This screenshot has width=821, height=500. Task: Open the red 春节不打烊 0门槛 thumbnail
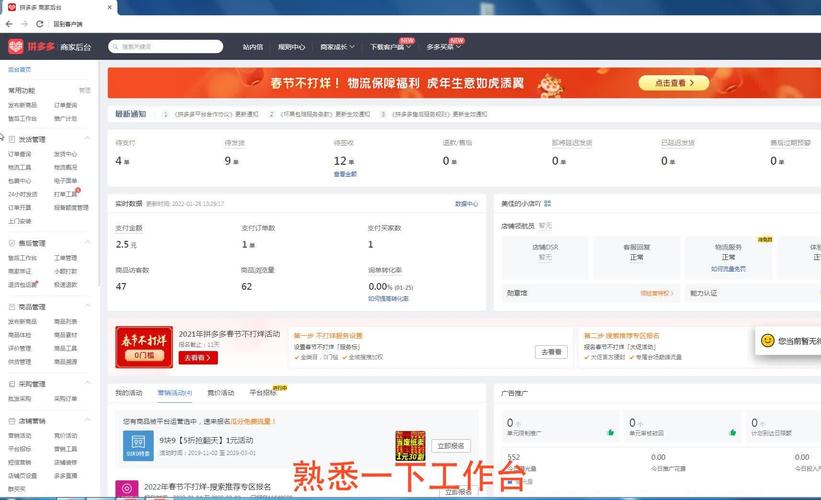[x=144, y=347]
